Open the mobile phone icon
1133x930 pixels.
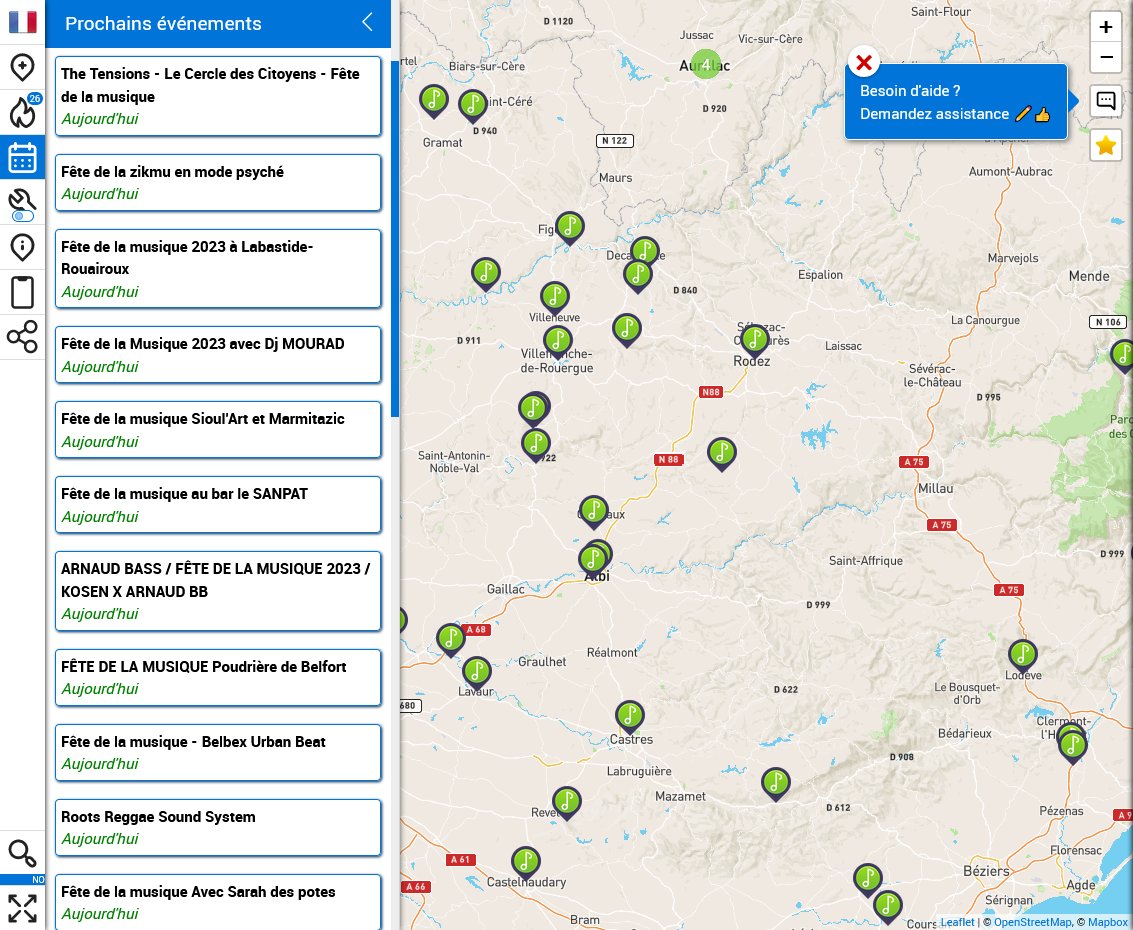(x=22, y=292)
